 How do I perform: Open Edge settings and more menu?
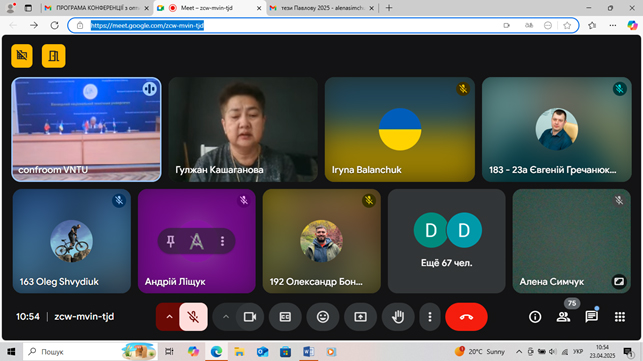click(613, 25)
